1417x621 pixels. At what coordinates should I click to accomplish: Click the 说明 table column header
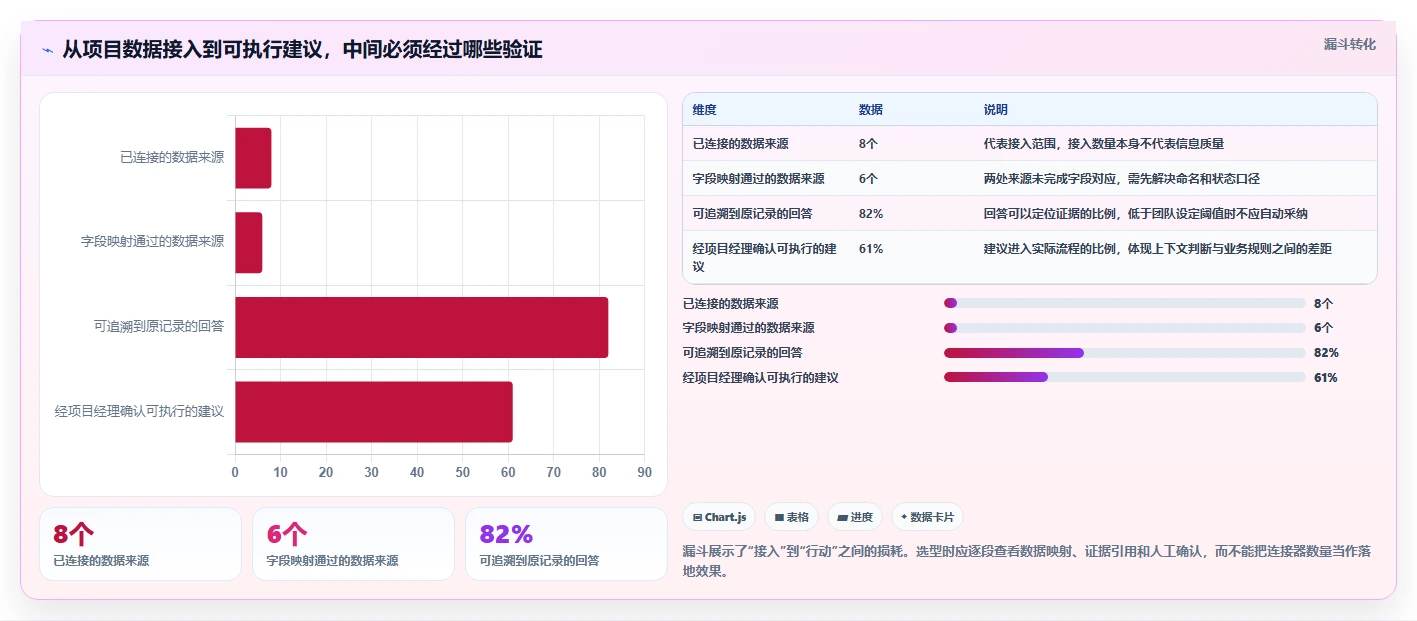pyautogui.click(x=996, y=110)
